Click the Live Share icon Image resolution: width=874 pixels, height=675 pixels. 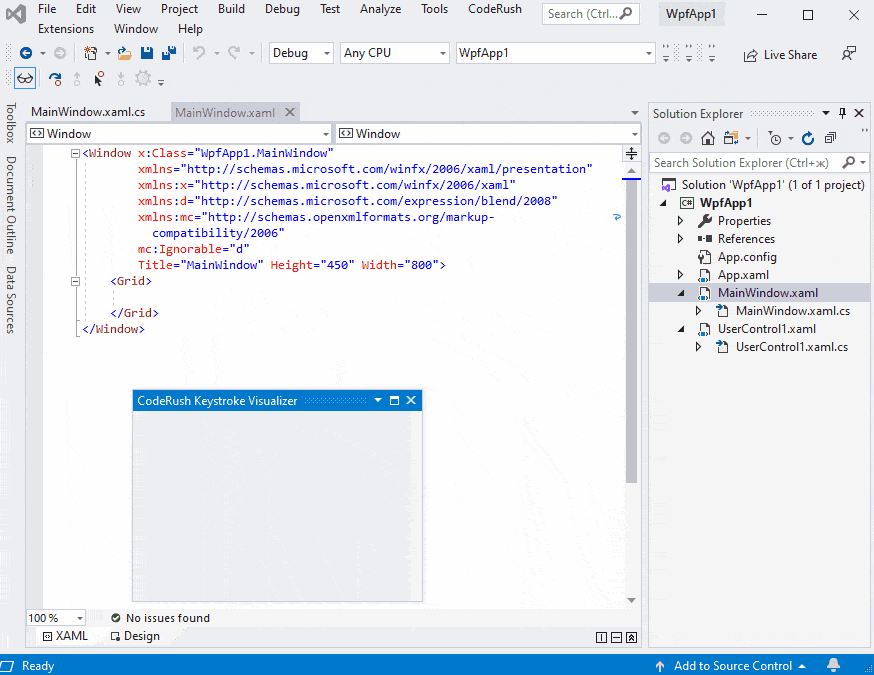pos(781,55)
